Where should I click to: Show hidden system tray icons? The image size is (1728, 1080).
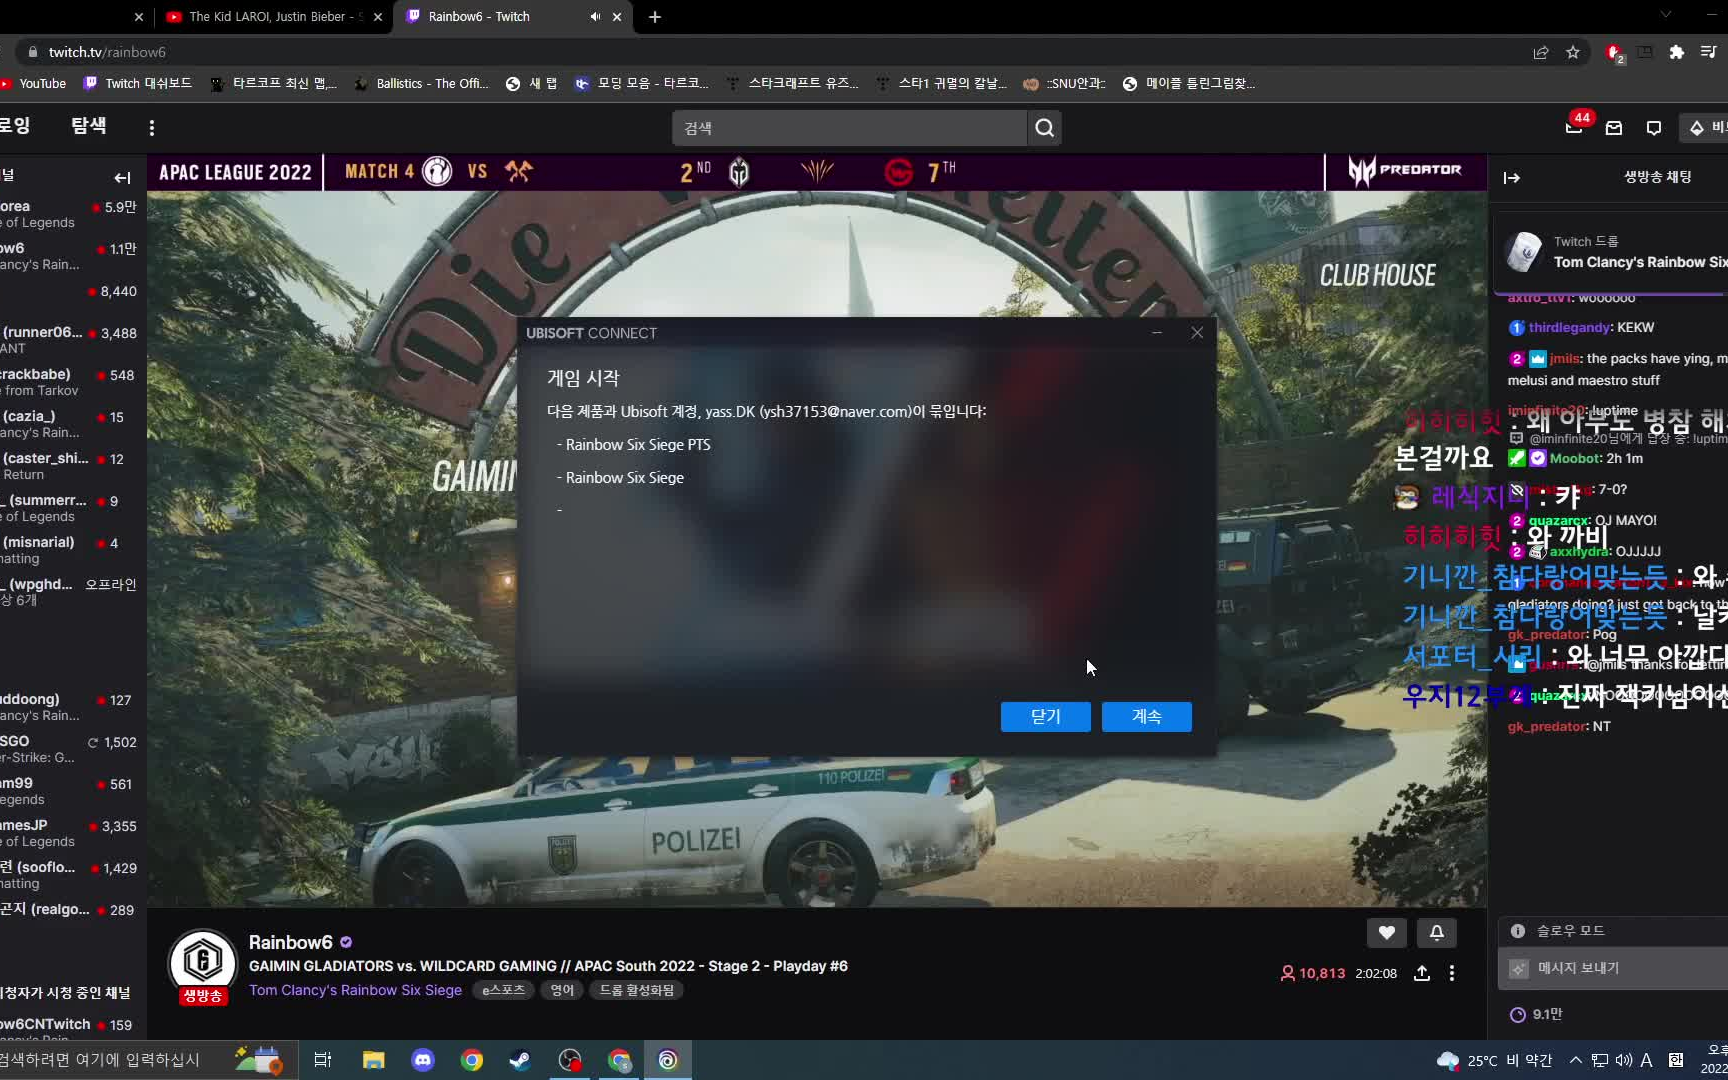click(1576, 1060)
